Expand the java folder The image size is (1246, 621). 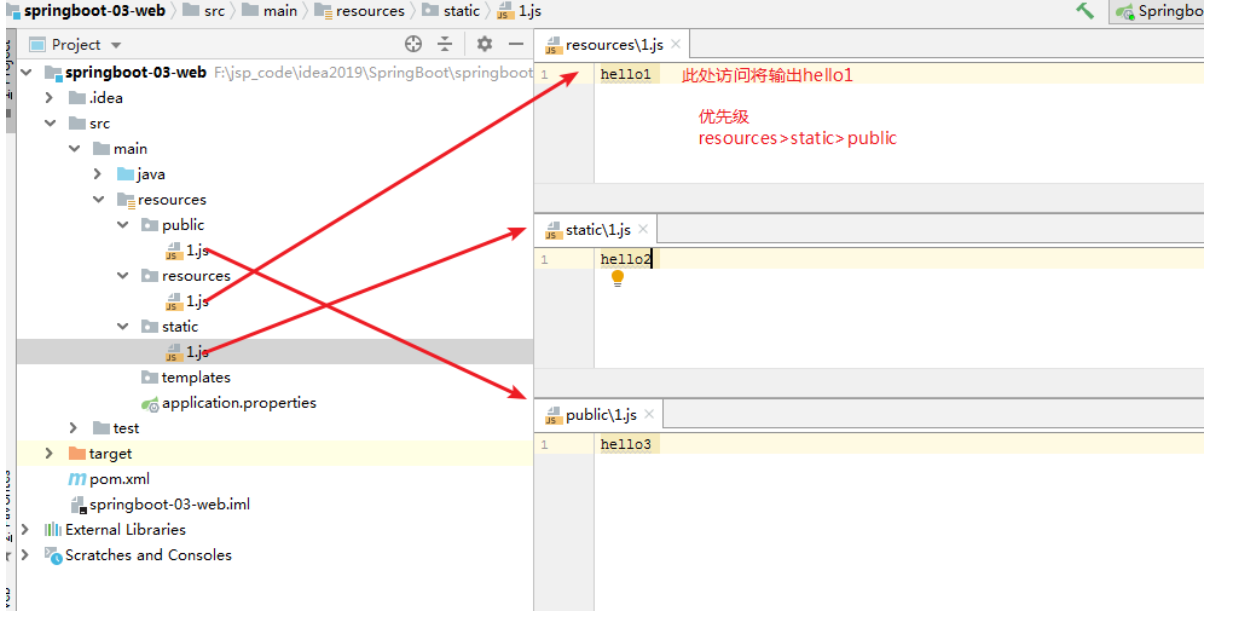tap(98, 174)
